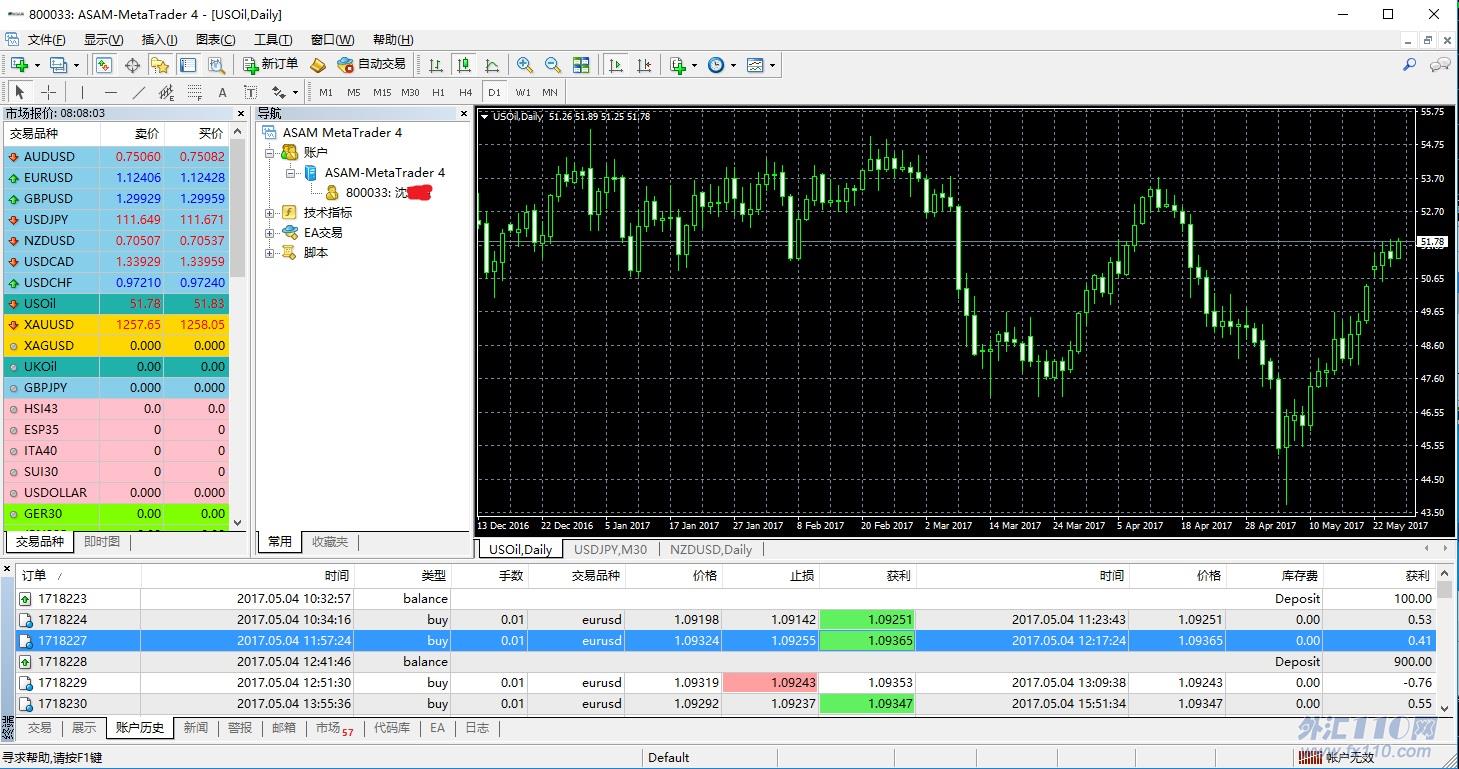Zoom out on the chart

point(553,65)
